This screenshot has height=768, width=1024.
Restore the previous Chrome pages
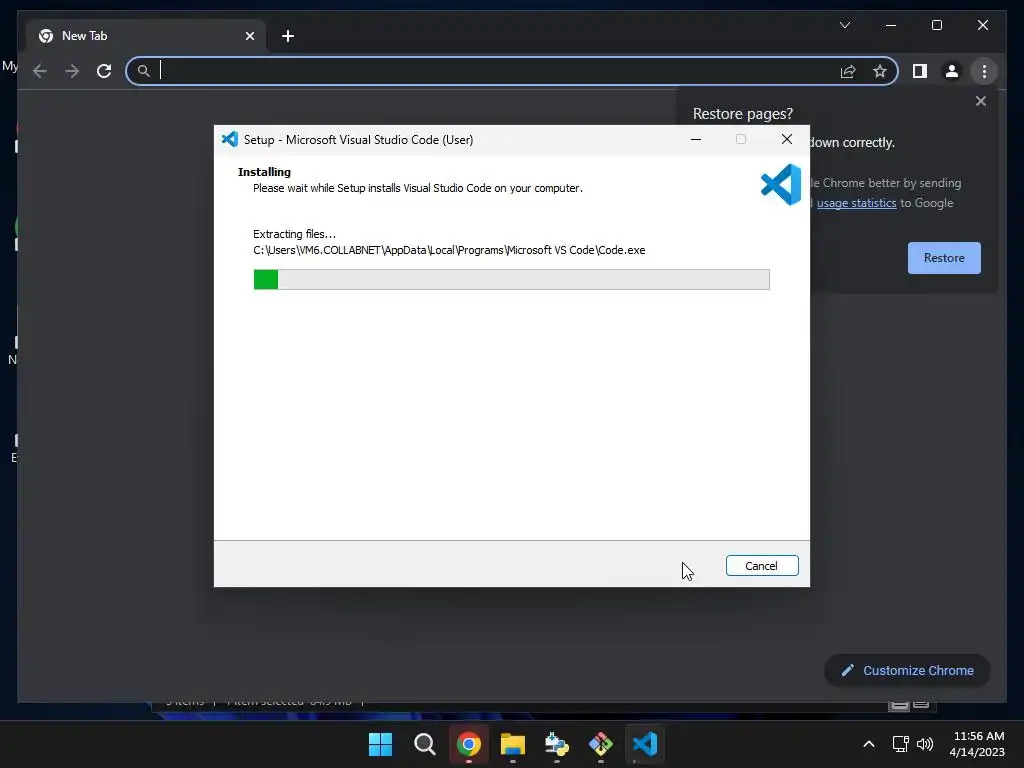point(944,258)
